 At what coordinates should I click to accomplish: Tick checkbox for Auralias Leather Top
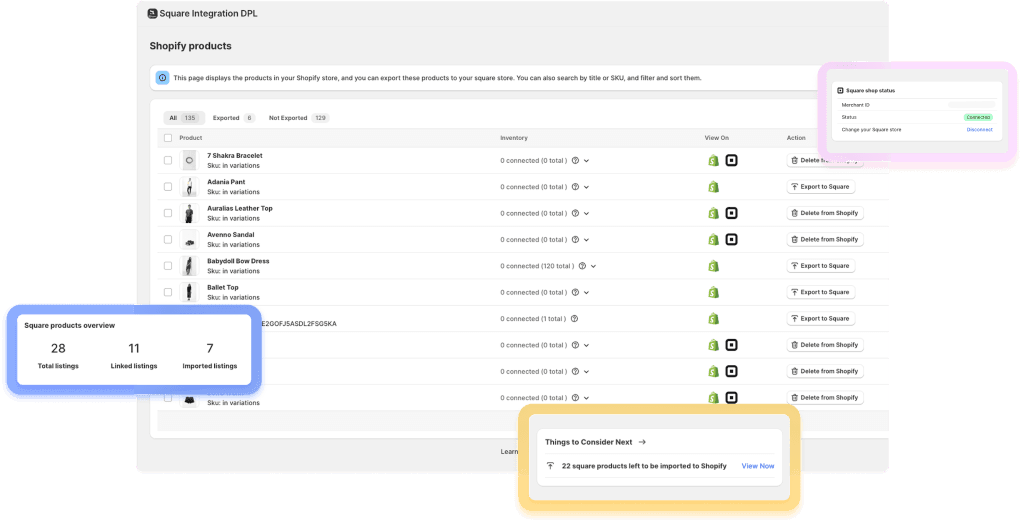click(x=168, y=214)
